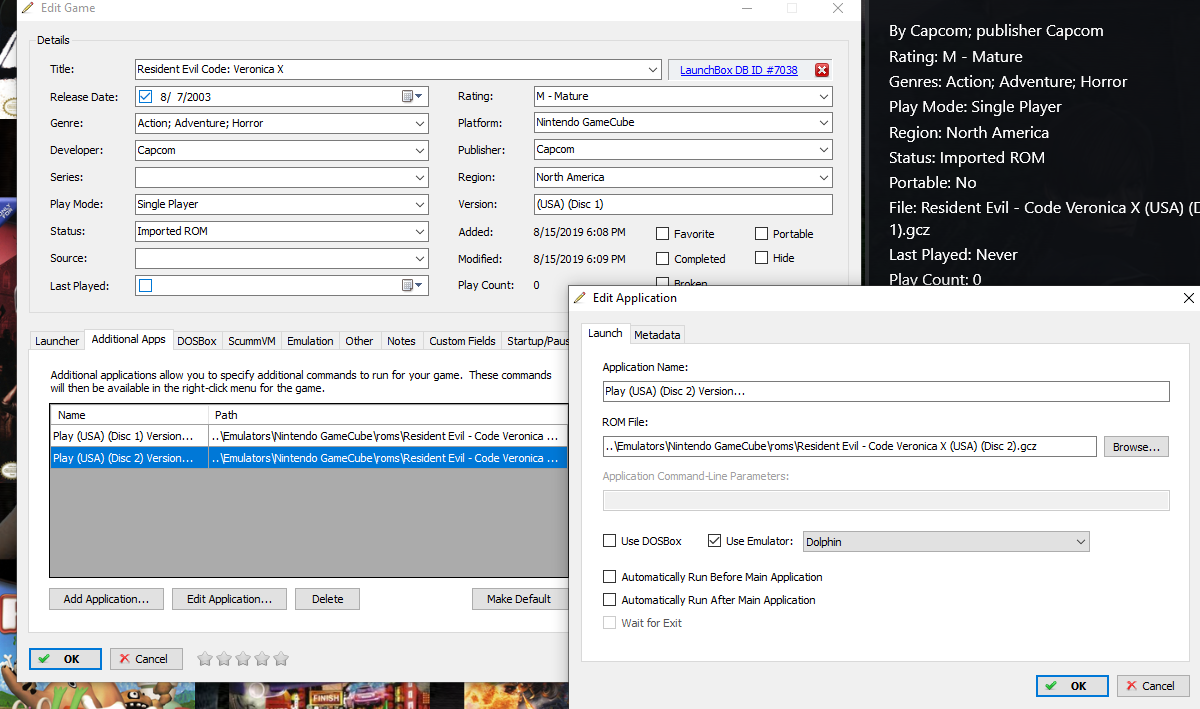The width and height of the screenshot is (1200, 709).
Task: Select the Play (USA) (Disc 2) Version row
Action: coord(308,458)
